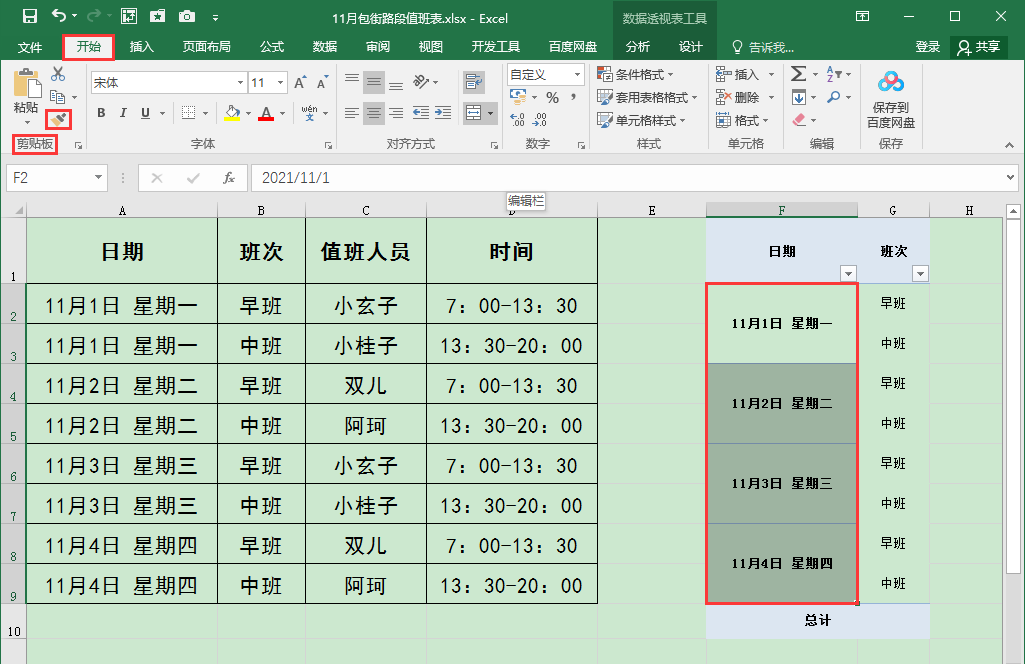Screen dimensions: 1025x664
Task: Open the font name dropdown showing 宋体
Action: coord(241,83)
